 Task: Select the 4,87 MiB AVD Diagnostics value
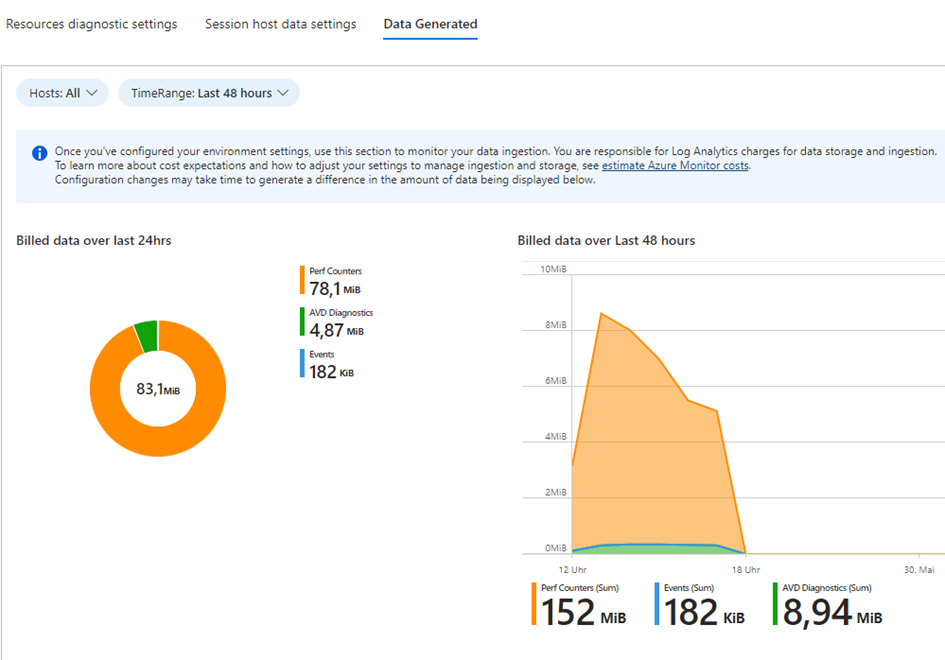(336, 330)
